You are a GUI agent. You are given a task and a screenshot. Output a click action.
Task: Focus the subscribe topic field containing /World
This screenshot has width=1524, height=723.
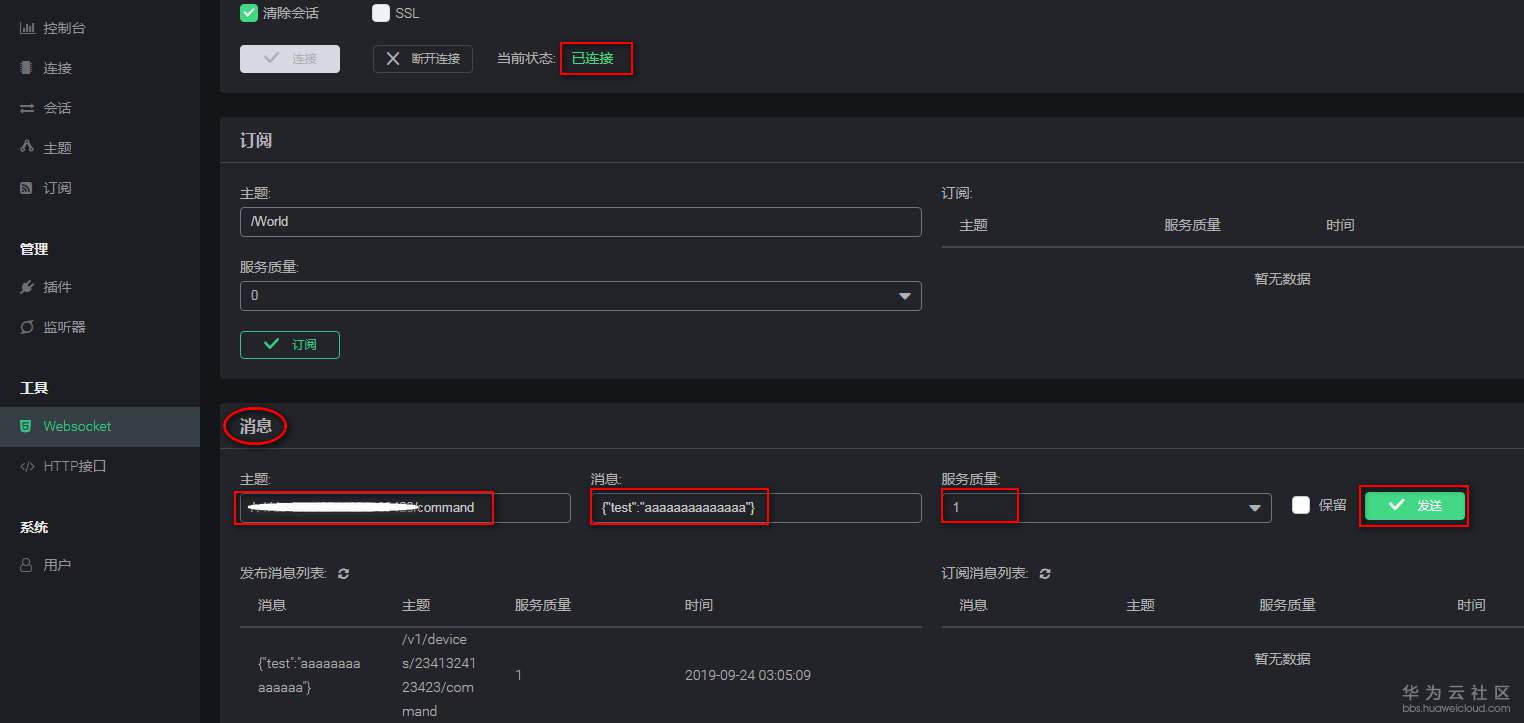coord(581,222)
